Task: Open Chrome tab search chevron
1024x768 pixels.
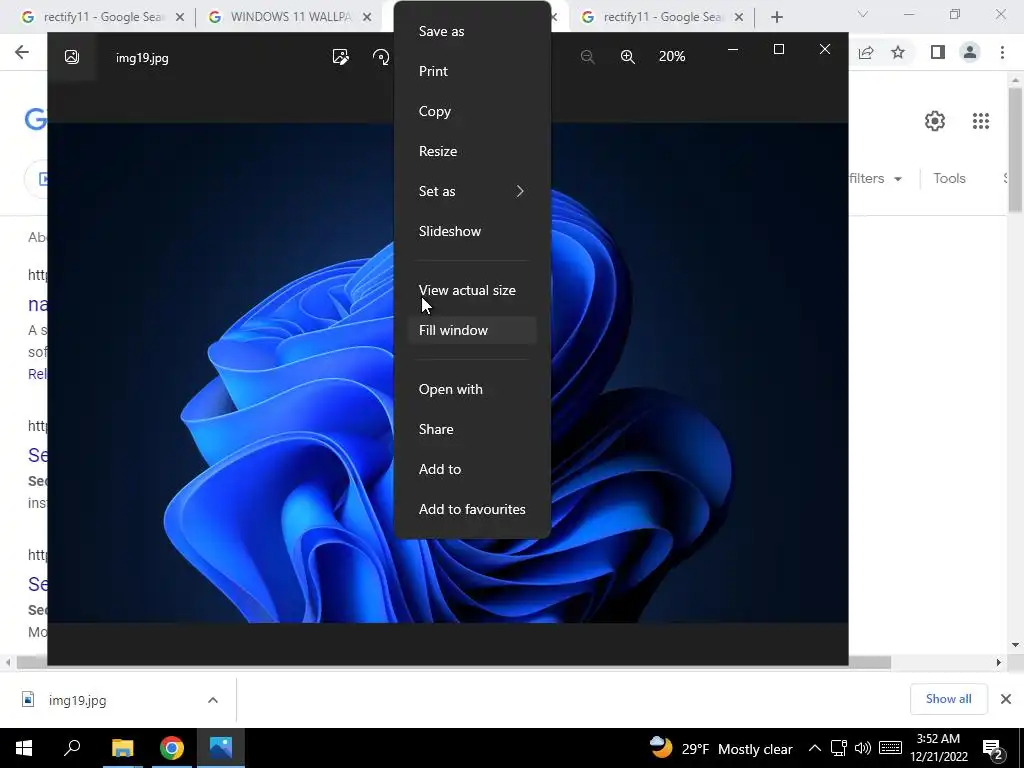Action: pyautogui.click(x=863, y=14)
